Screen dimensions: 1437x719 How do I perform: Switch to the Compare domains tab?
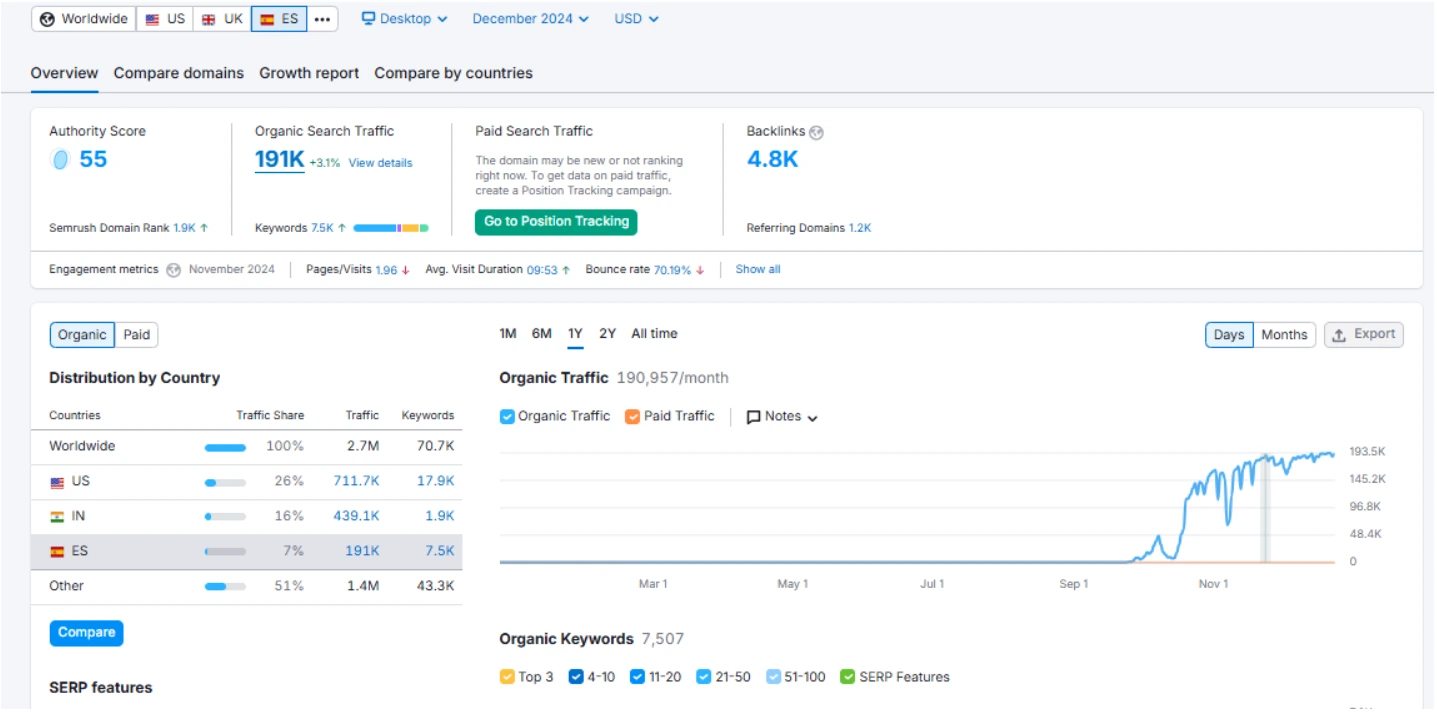pos(177,73)
